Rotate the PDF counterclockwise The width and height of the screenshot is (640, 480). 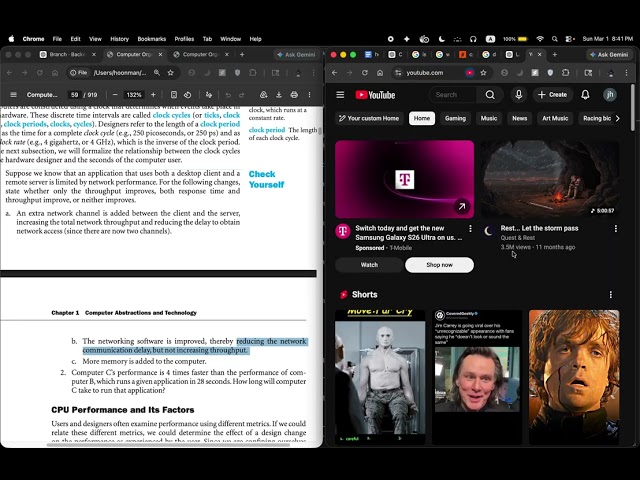[x=187, y=95]
